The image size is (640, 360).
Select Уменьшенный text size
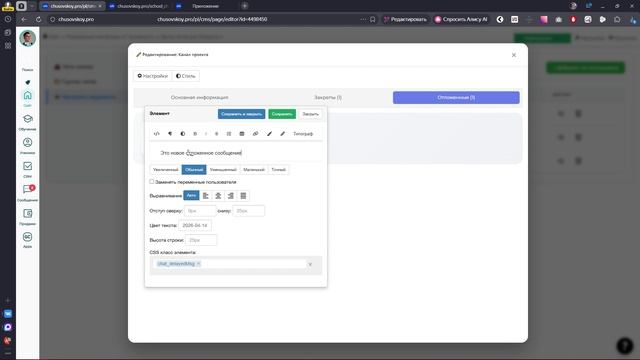(x=223, y=169)
